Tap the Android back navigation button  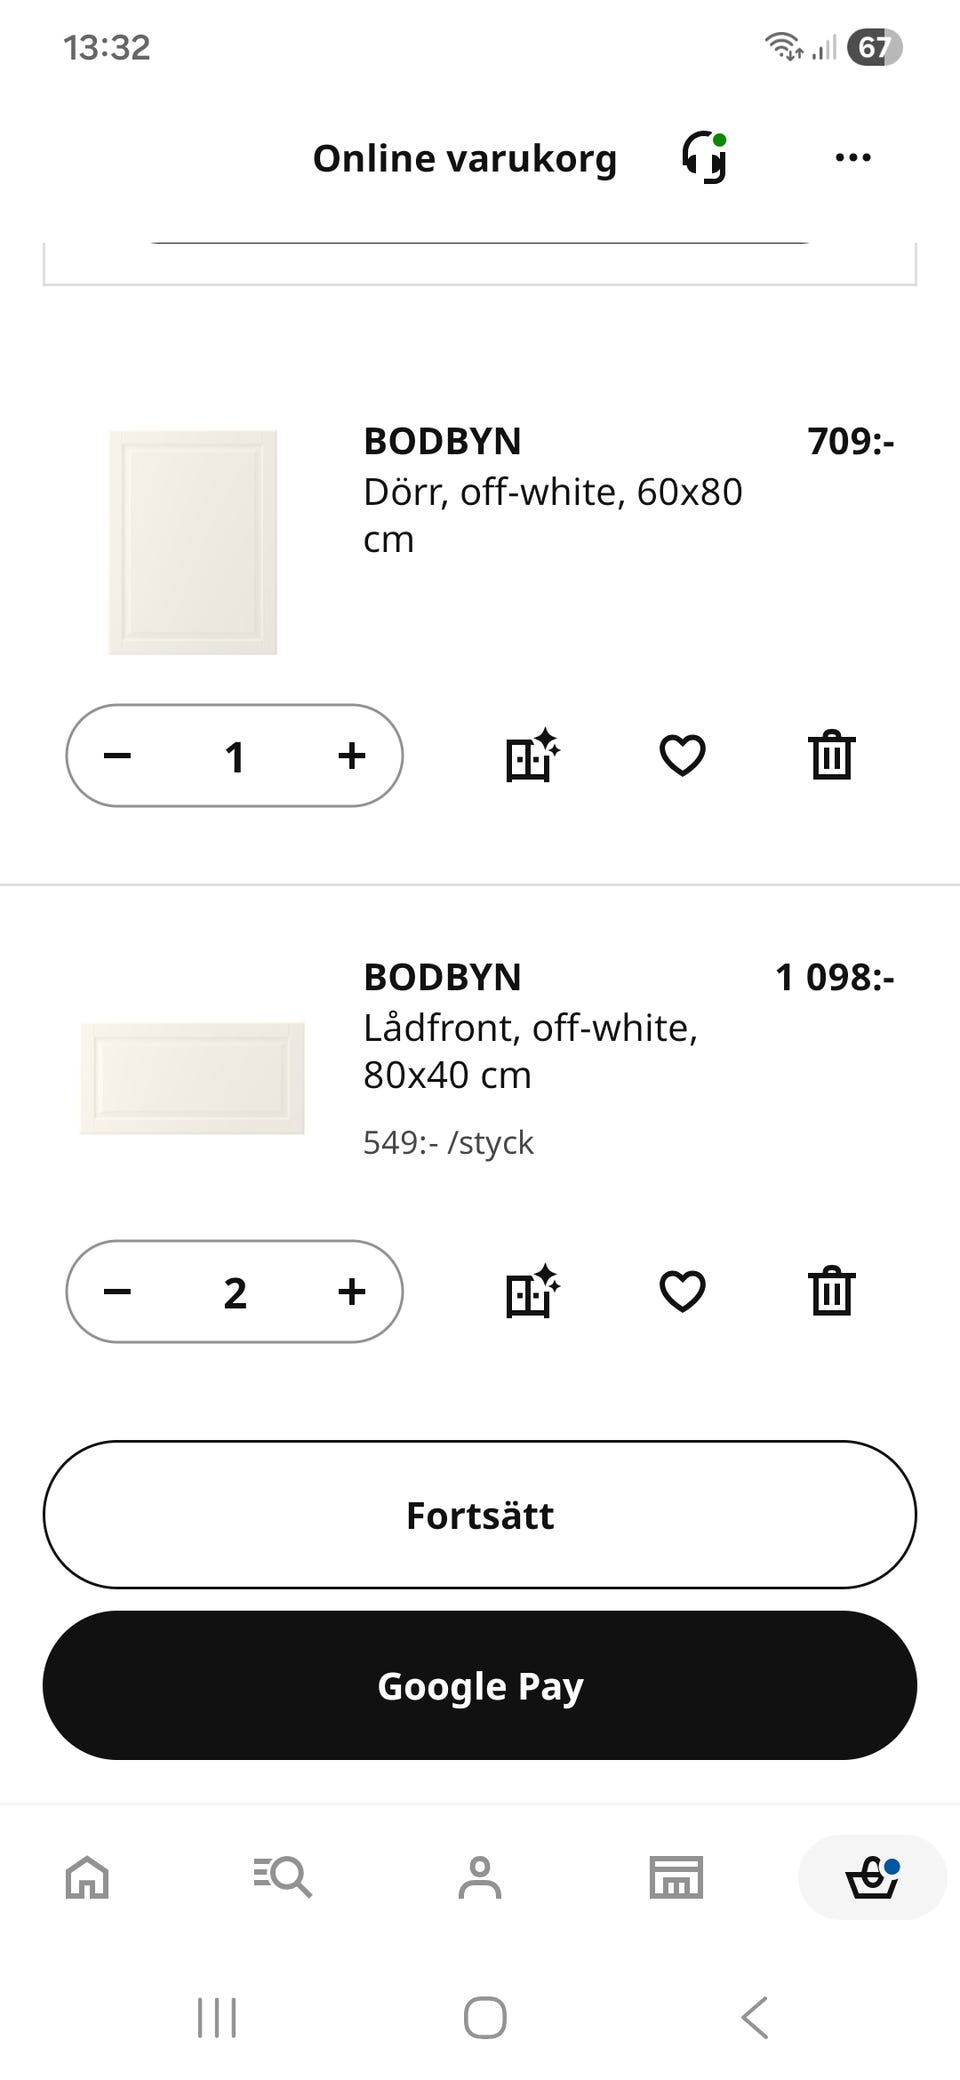tap(755, 2017)
